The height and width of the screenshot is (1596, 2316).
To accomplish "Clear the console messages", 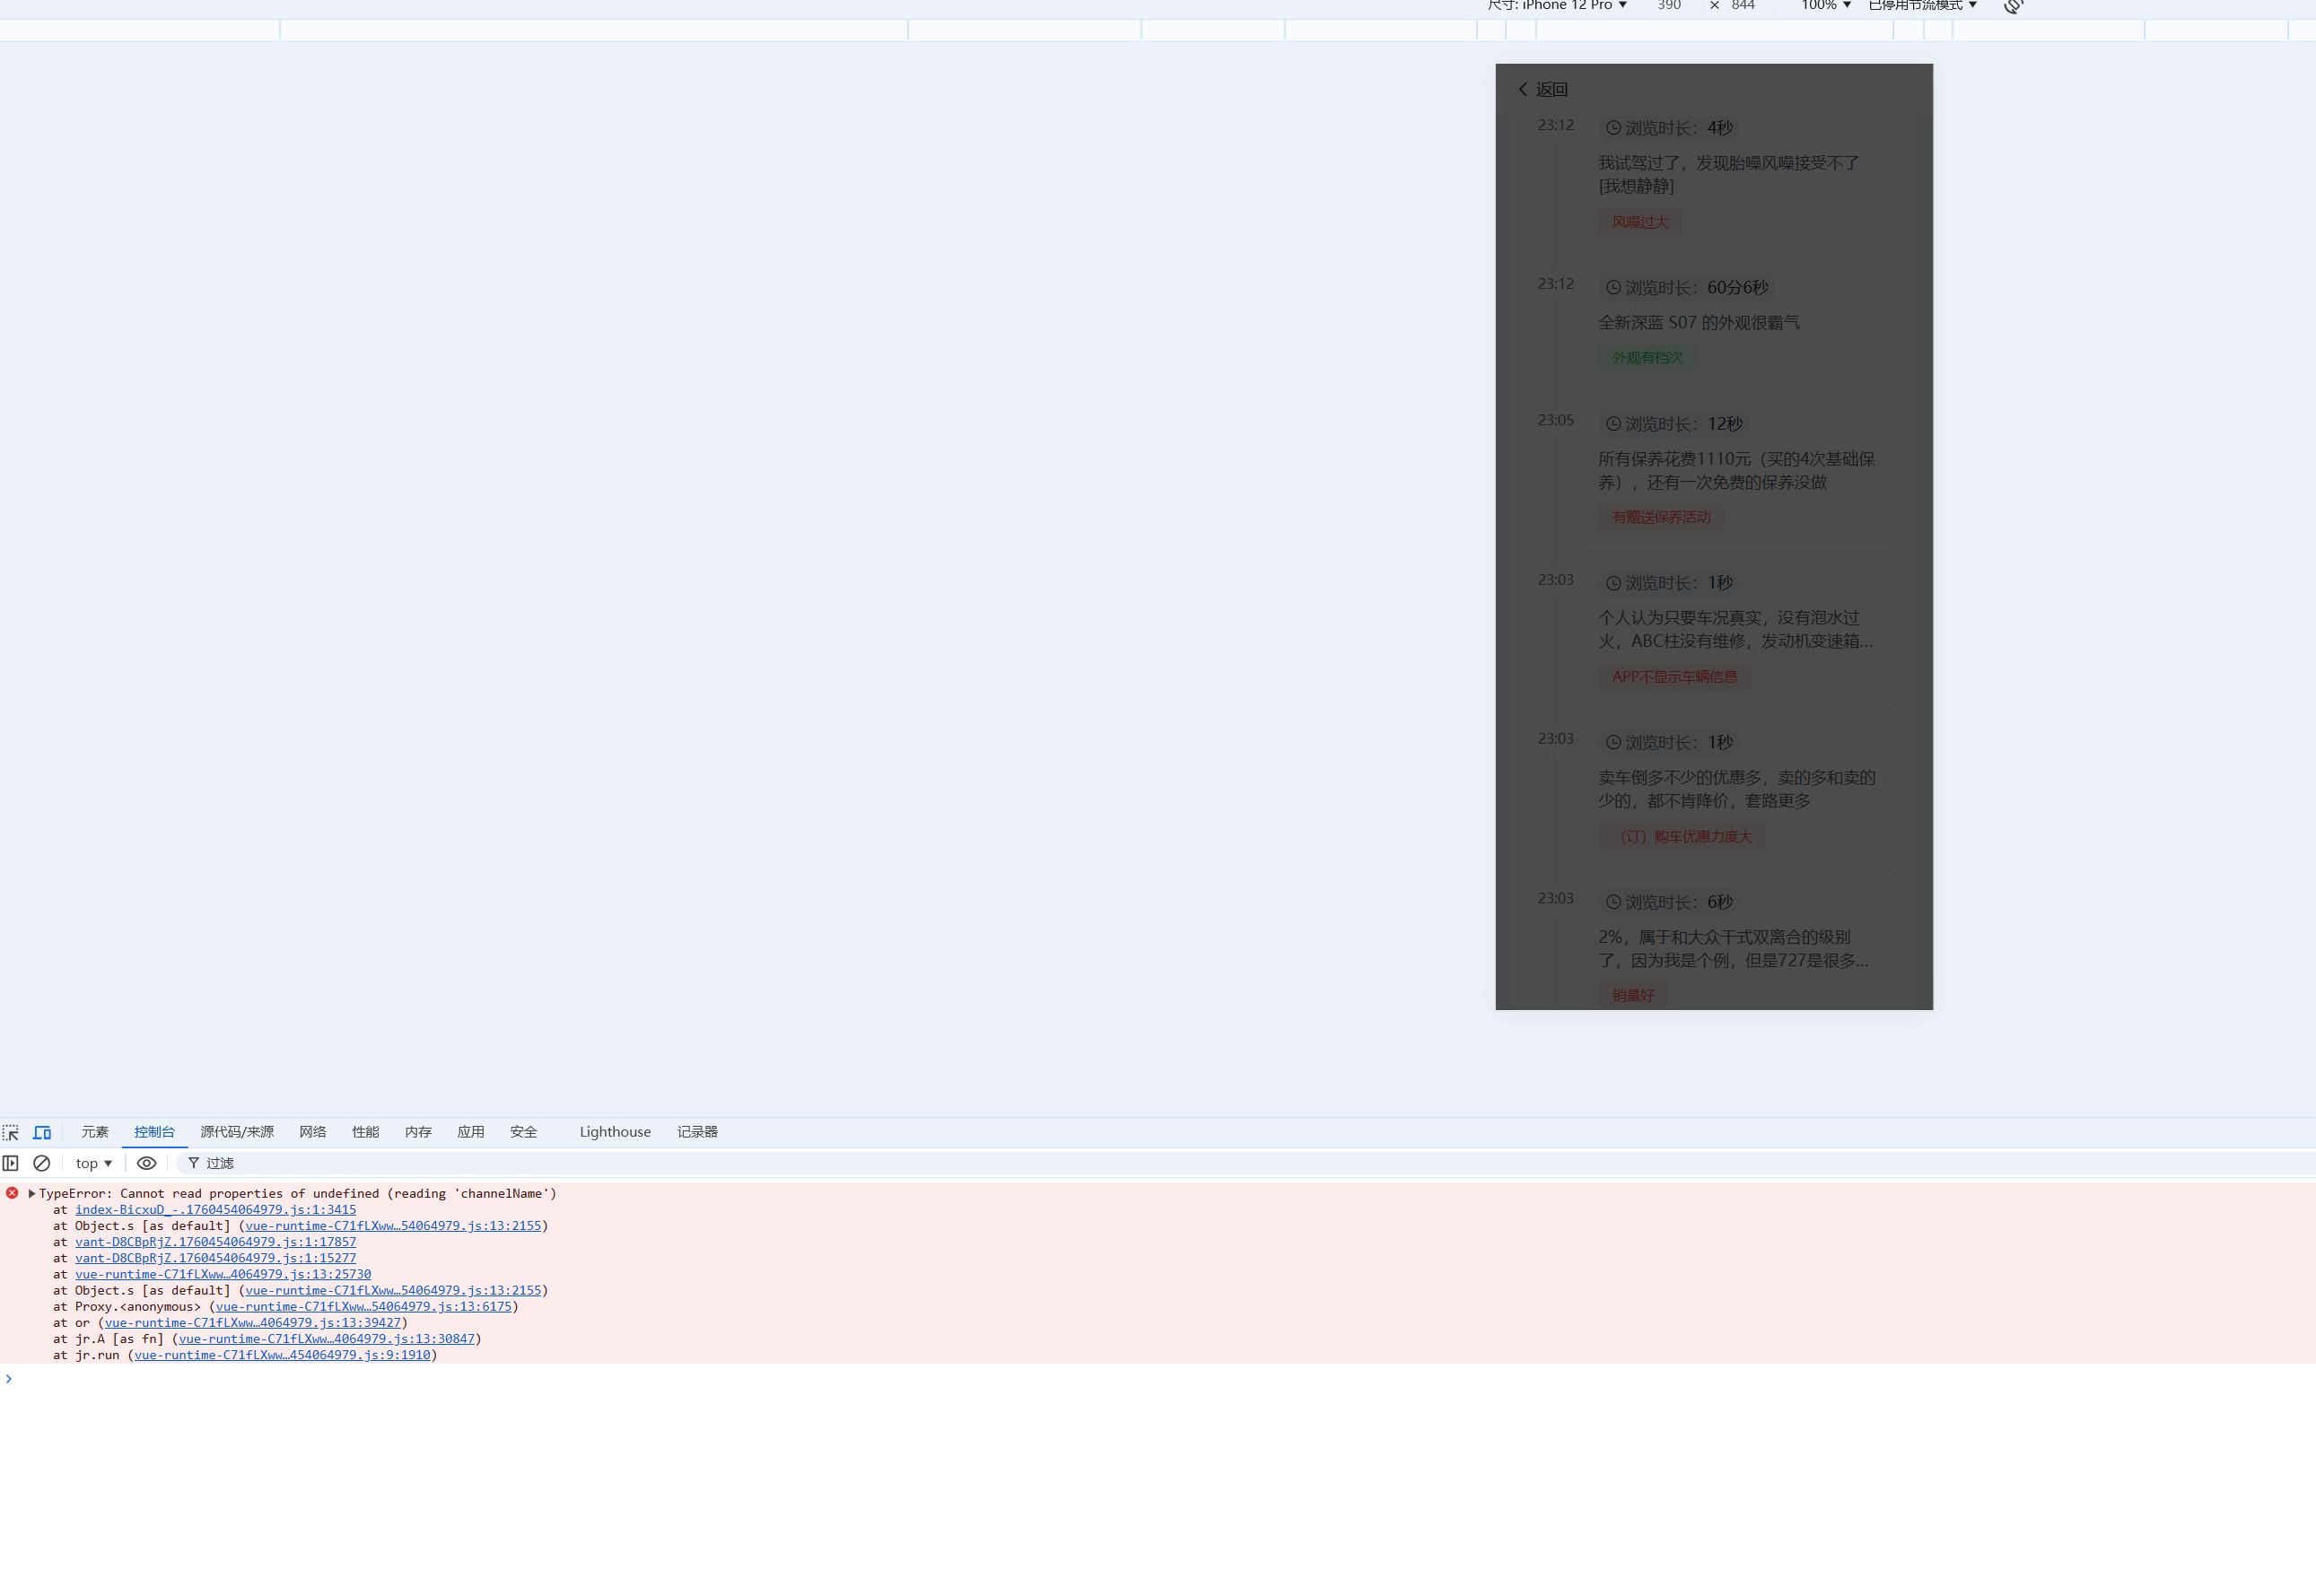I will click(x=41, y=1163).
